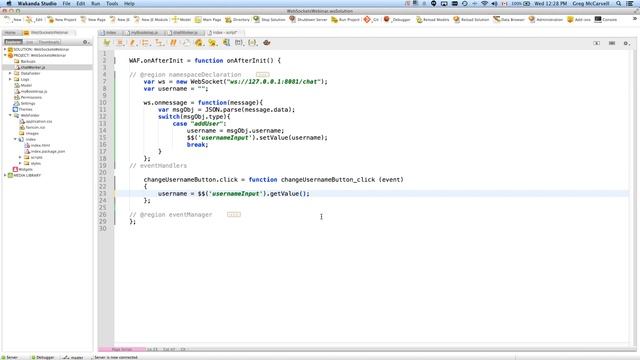The image size is (640, 360).
Task: Click the New JS toolbar button
Action: click(x=120, y=20)
